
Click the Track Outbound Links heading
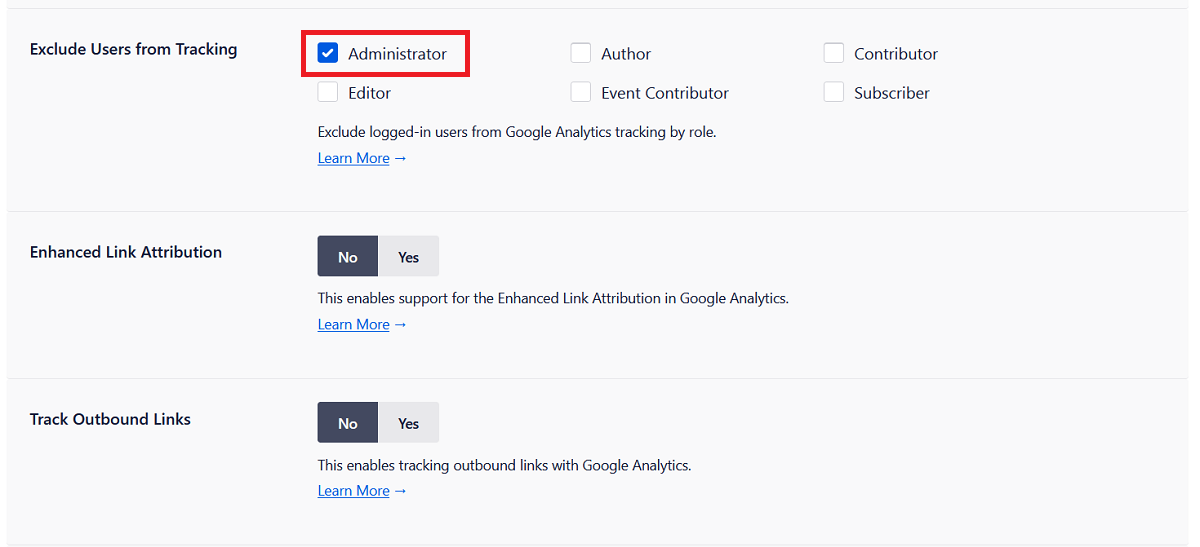click(x=110, y=419)
